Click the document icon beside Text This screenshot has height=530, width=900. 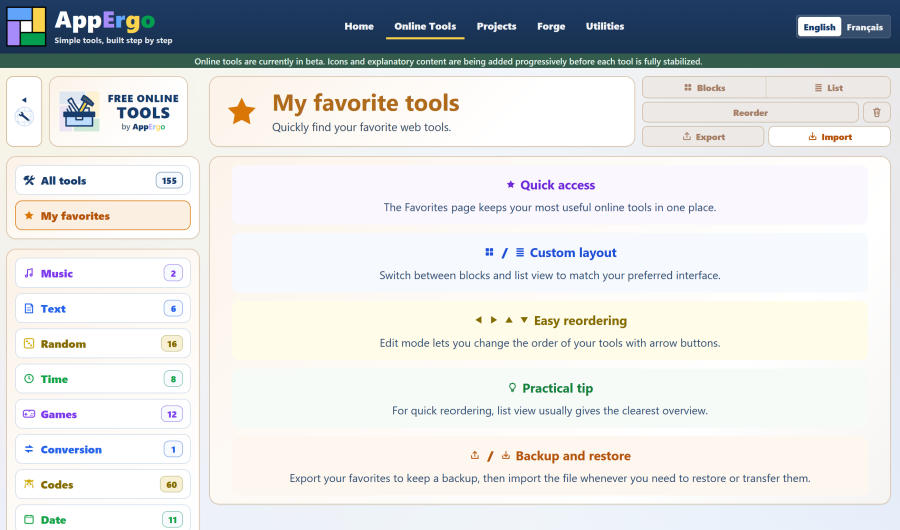point(29,308)
